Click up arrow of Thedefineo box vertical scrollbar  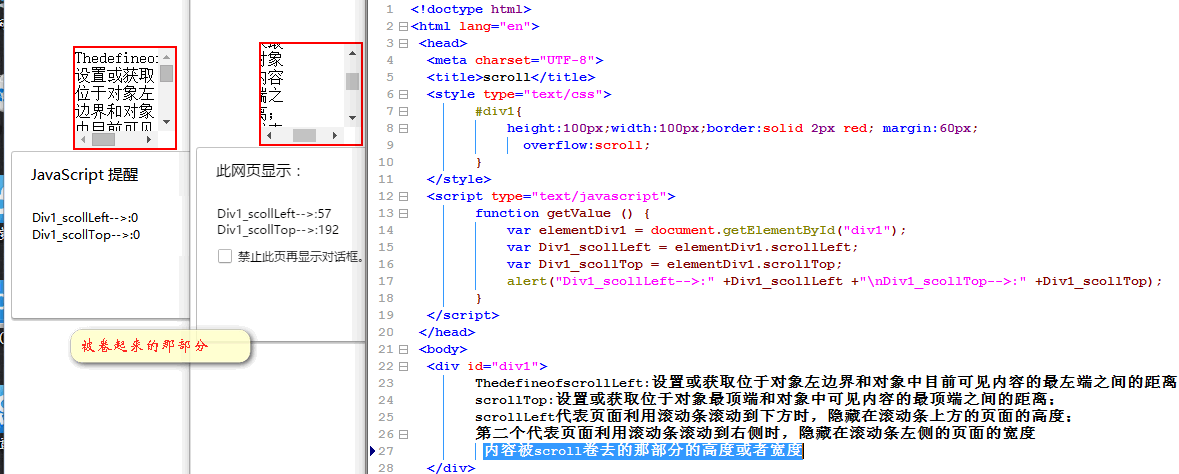pos(166,57)
